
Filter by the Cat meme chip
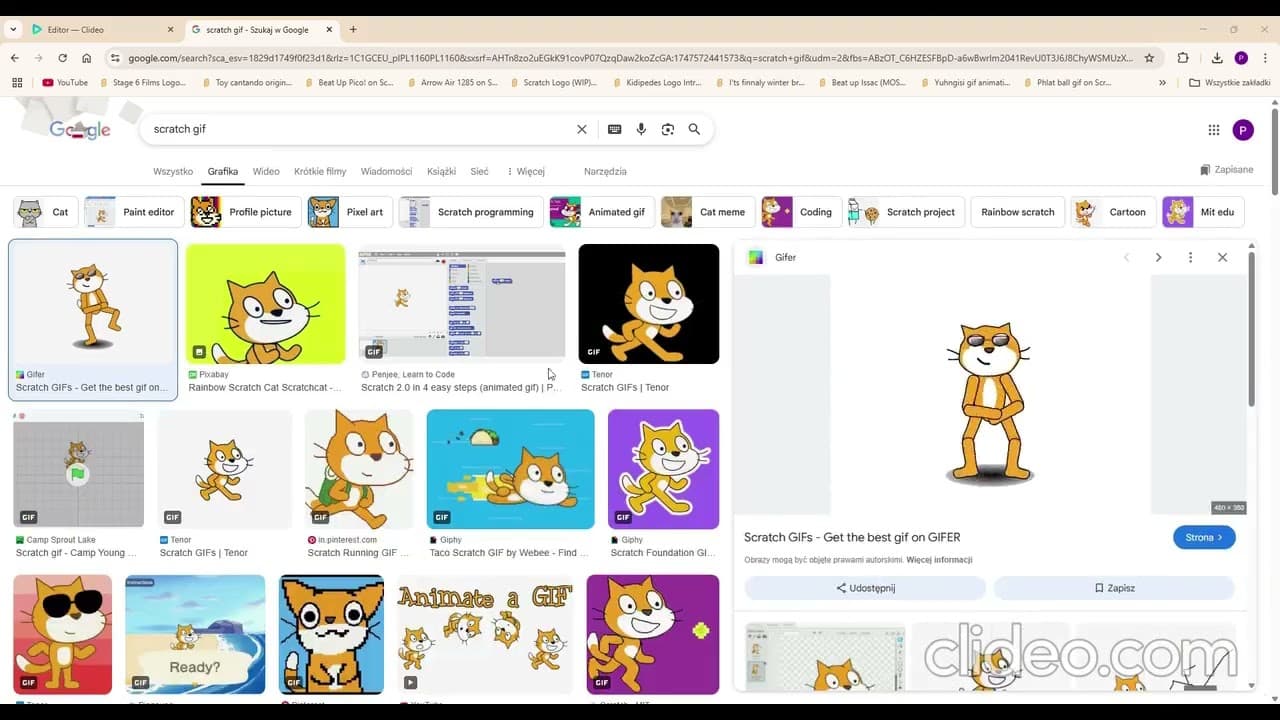click(707, 212)
